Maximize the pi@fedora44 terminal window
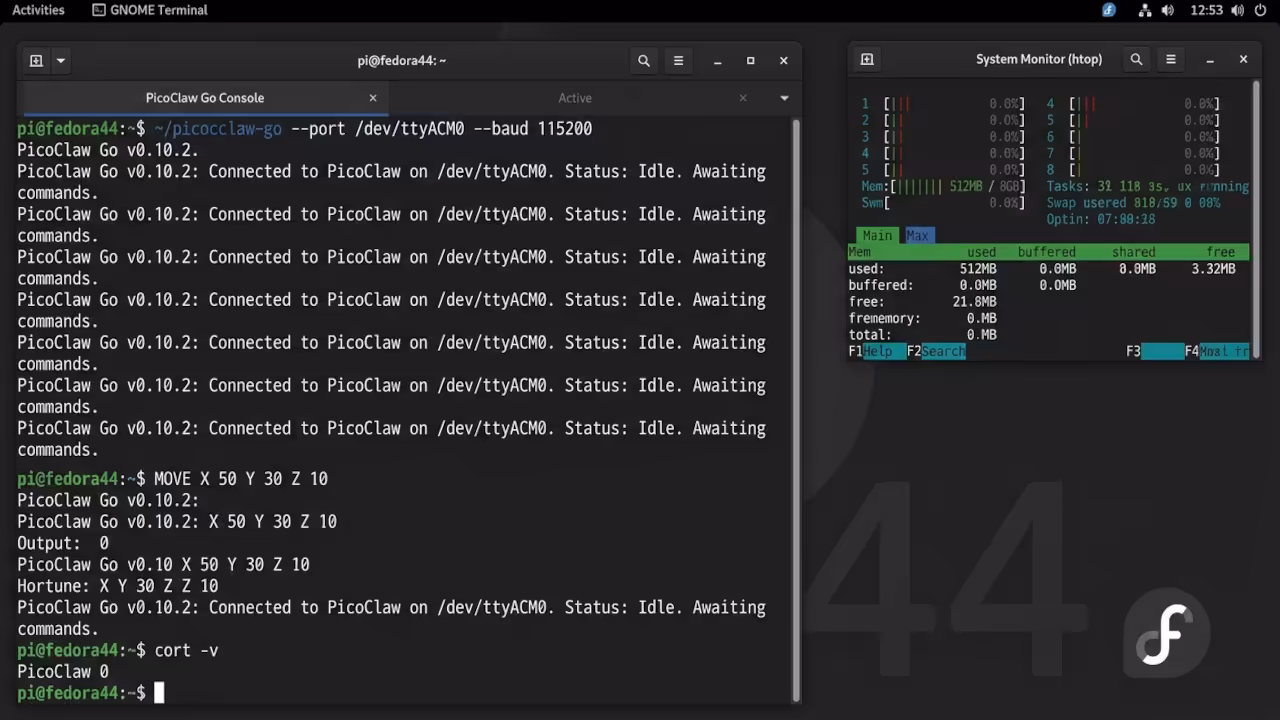The width and height of the screenshot is (1280, 720). click(750, 60)
